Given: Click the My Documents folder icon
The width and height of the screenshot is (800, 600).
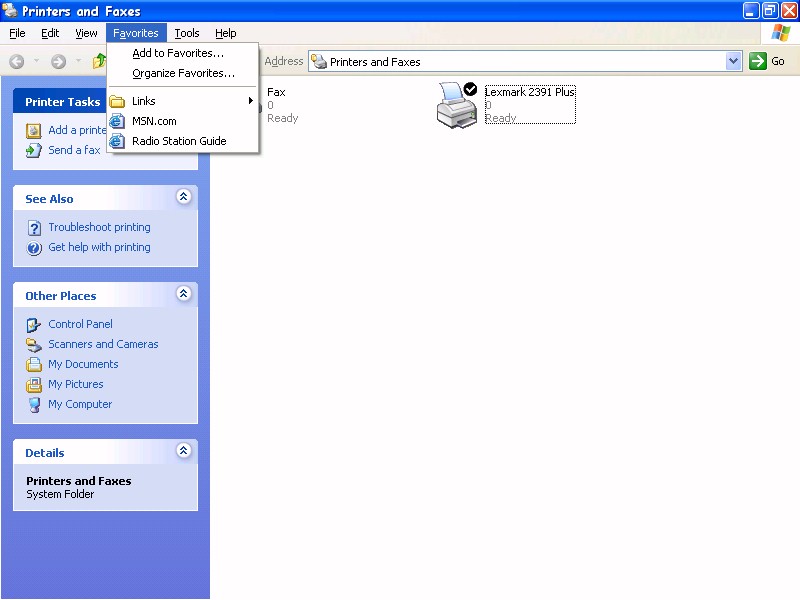Looking at the screenshot, I should pos(34,364).
